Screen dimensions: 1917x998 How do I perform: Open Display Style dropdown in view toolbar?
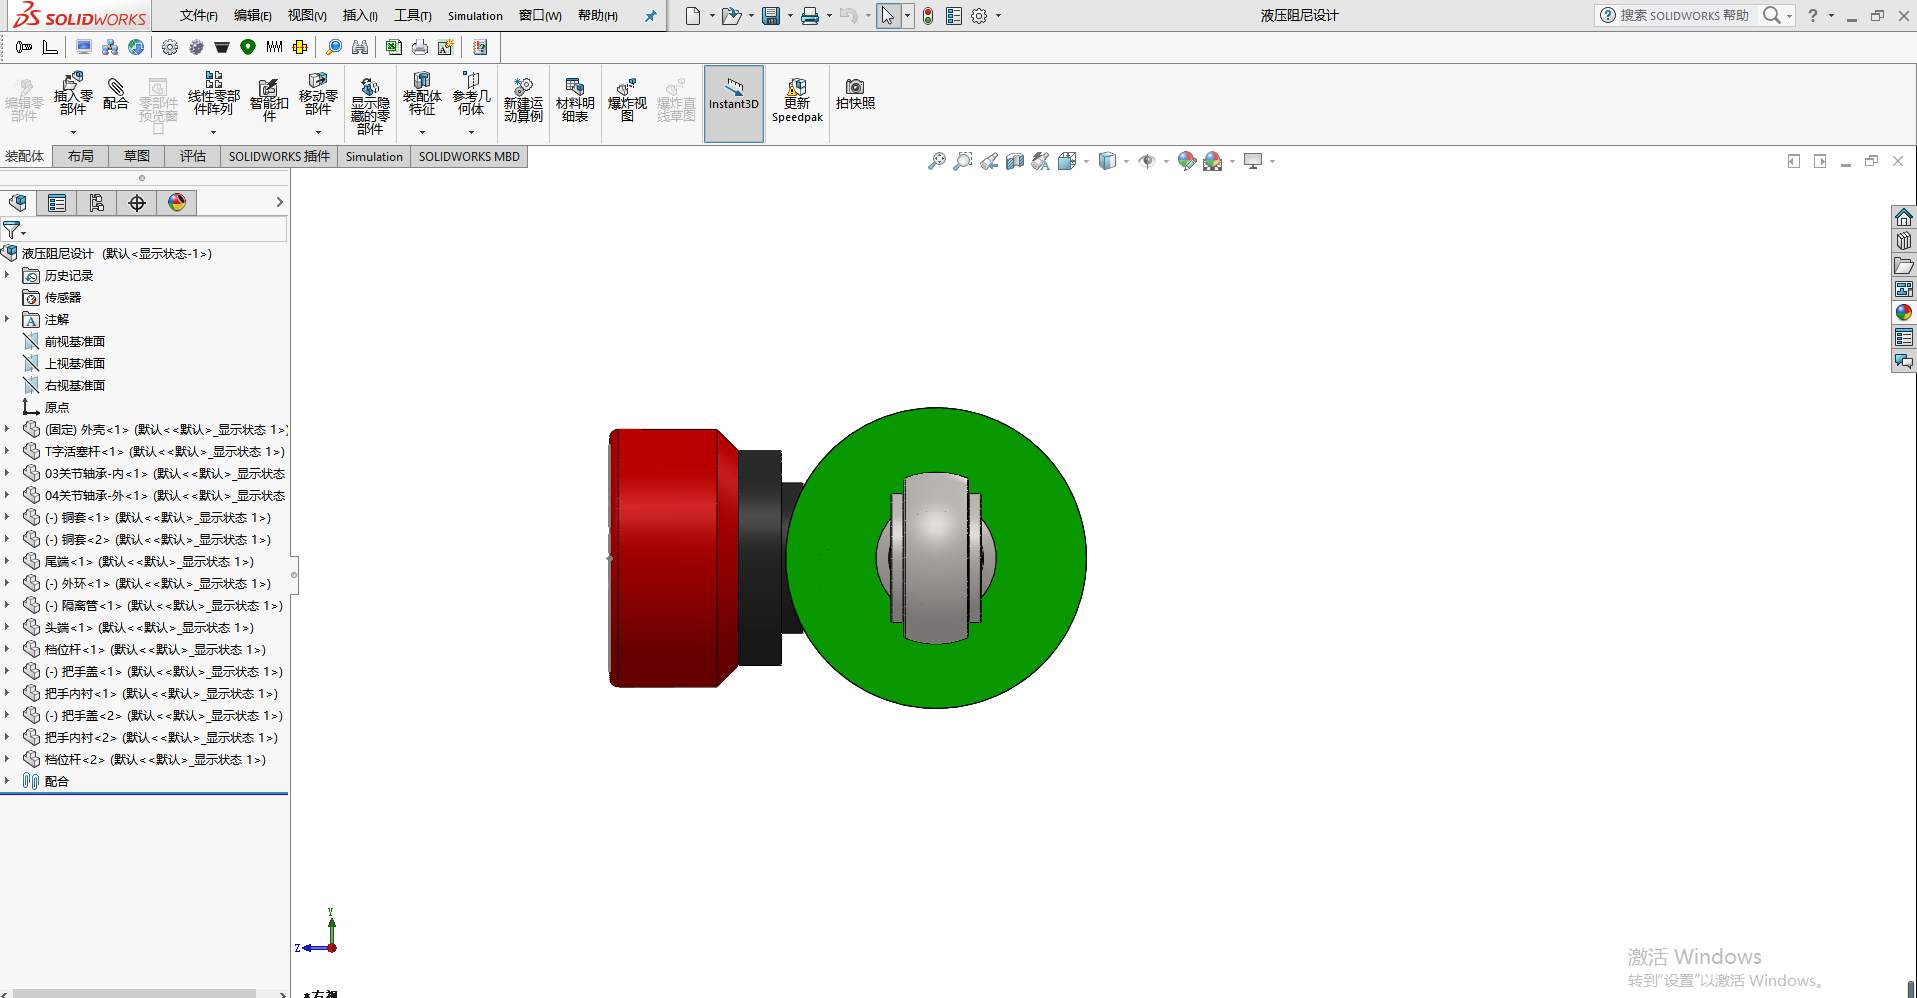1127,161
